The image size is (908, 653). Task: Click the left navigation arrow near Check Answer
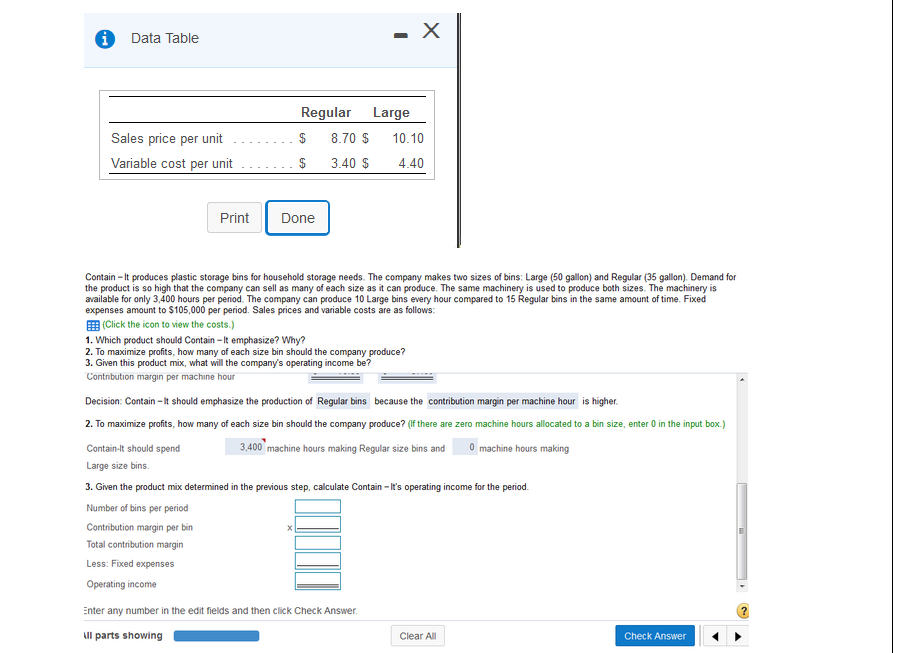pos(716,635)
